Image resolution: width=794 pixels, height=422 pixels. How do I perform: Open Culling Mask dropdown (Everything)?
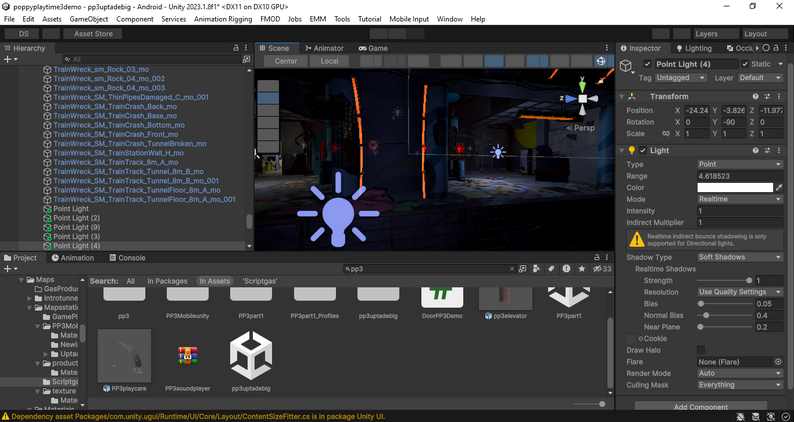[x=740, y=385]
